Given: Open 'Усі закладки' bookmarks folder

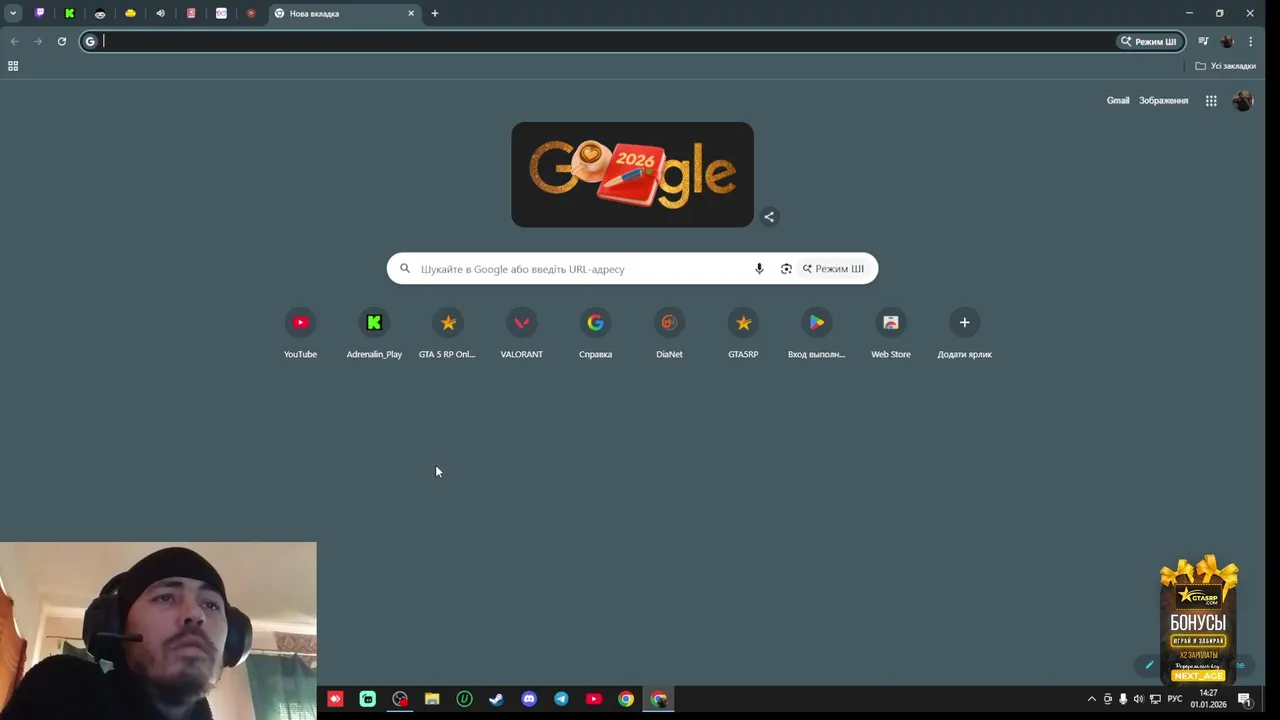Looking at the screenshot, I should tap(1226, 66).
